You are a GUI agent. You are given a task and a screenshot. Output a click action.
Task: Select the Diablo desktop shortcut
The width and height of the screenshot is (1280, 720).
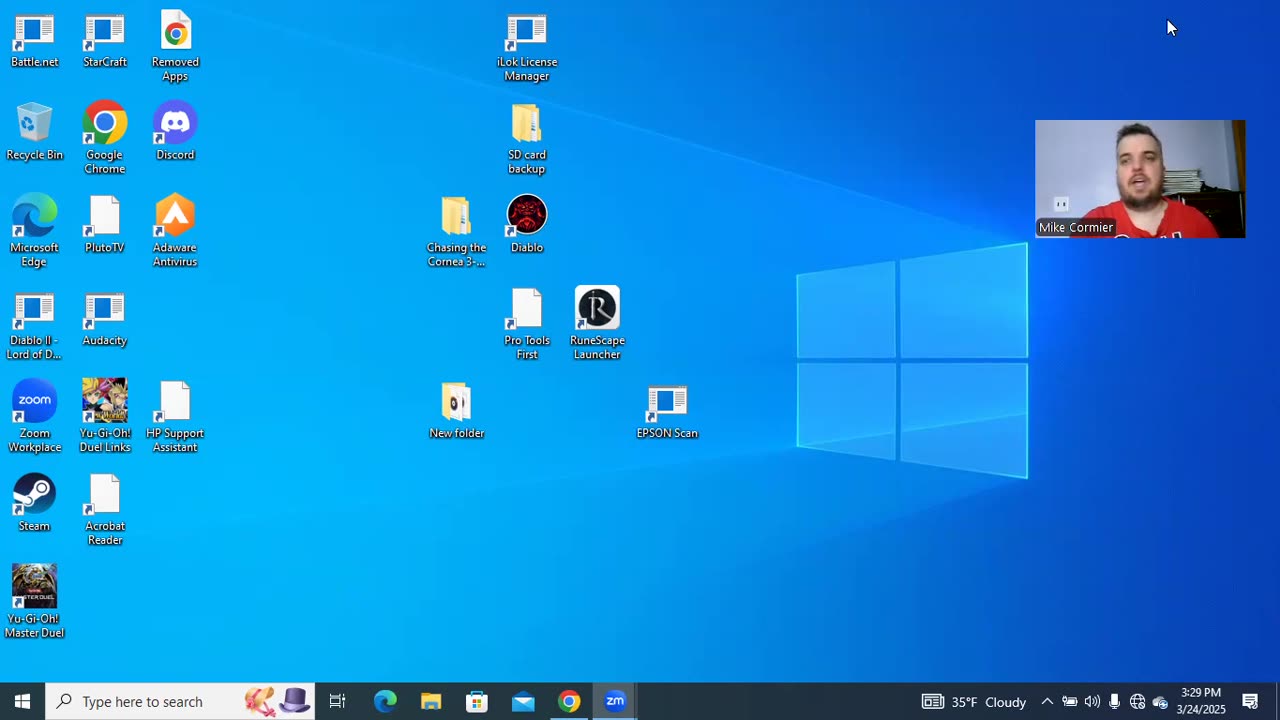pos(527,225)
